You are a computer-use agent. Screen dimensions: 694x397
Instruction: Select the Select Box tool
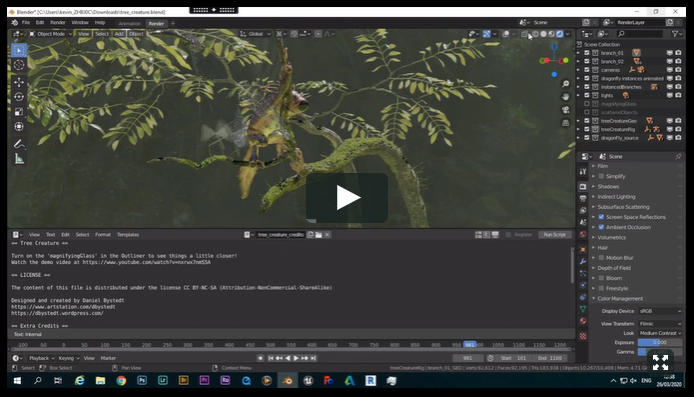click(x=19, y=50)
